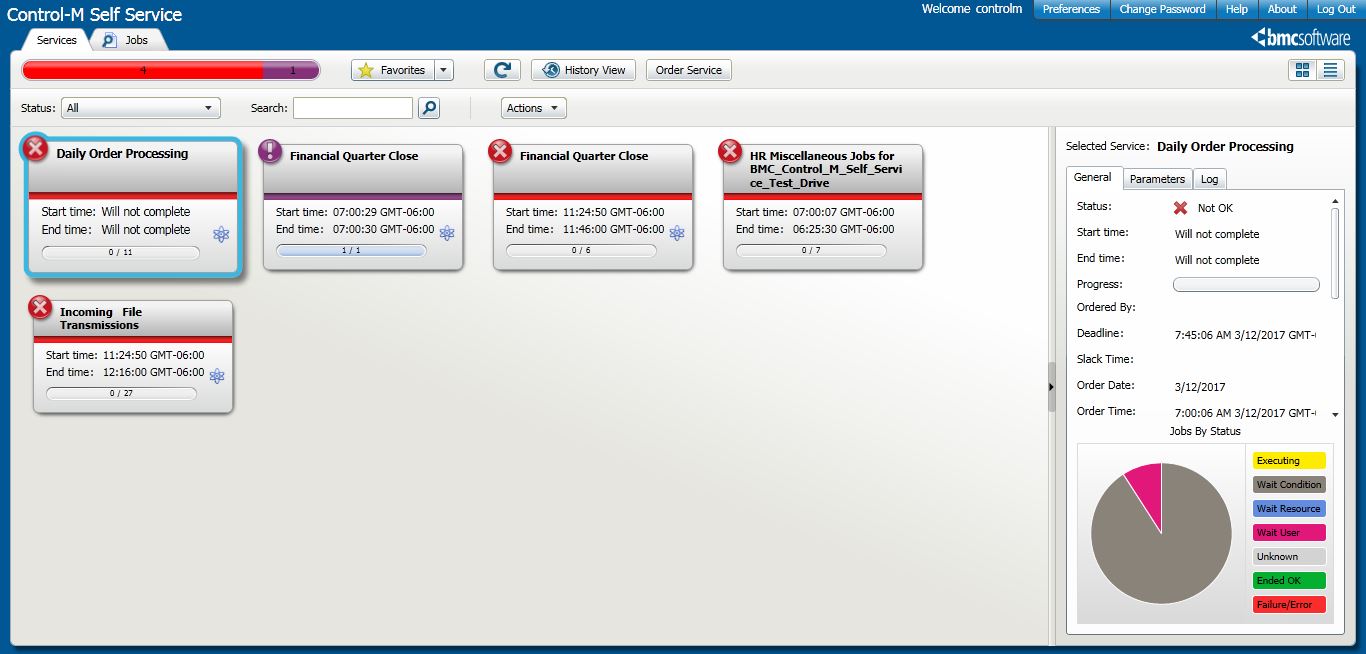This screenshot has height=654, width=1366.
Task: Click the Progress bar in General tab
Action: 1246,285
